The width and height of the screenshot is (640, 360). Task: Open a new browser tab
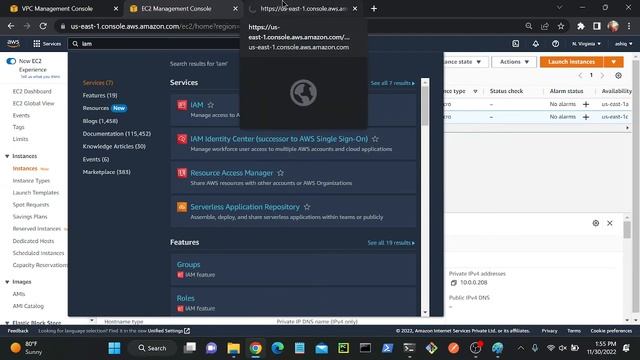[374, 9]
